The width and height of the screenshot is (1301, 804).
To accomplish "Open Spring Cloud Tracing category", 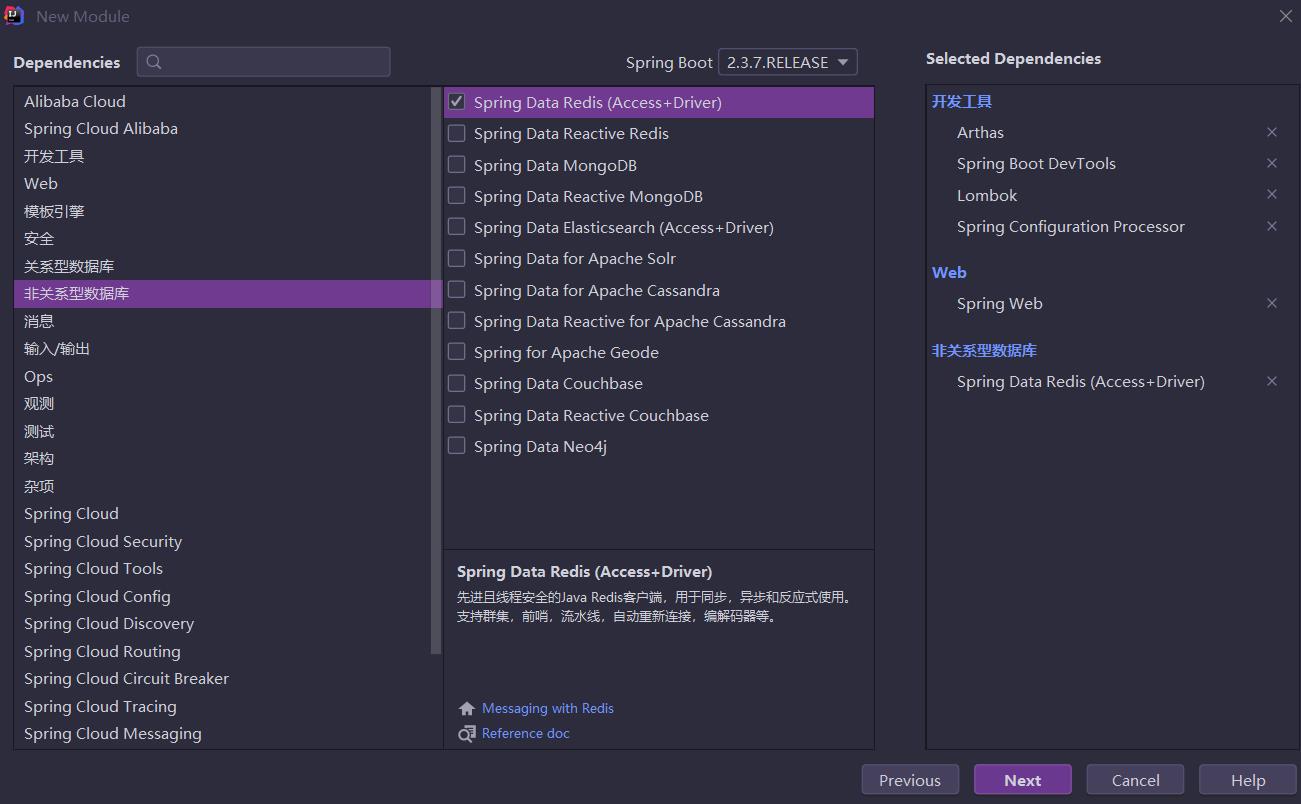I will click(222, 706).
